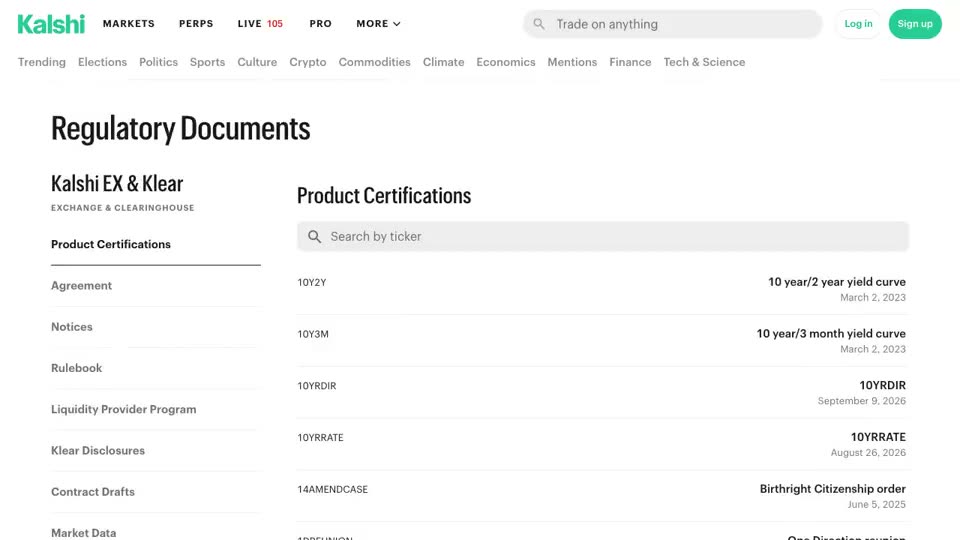Open the LIVE 105 page
The height and width of the screenshot is (540, 960).
[x=260, y=24]
